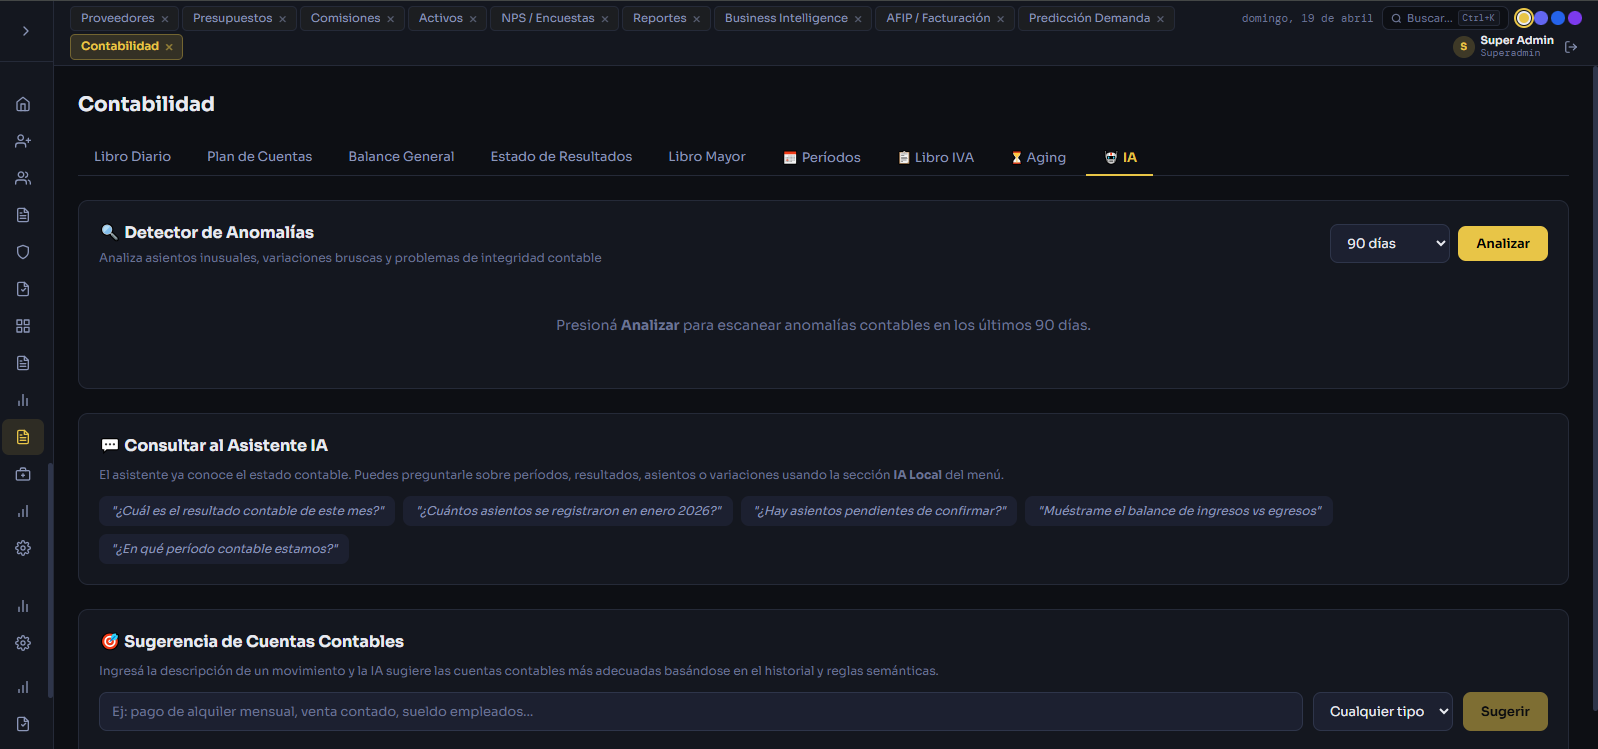Click the logout icon beside Super Admin
Image resolution: width=1598 pixels, height=749 pixels.
pyautogui.click(x=1571, y=47)
